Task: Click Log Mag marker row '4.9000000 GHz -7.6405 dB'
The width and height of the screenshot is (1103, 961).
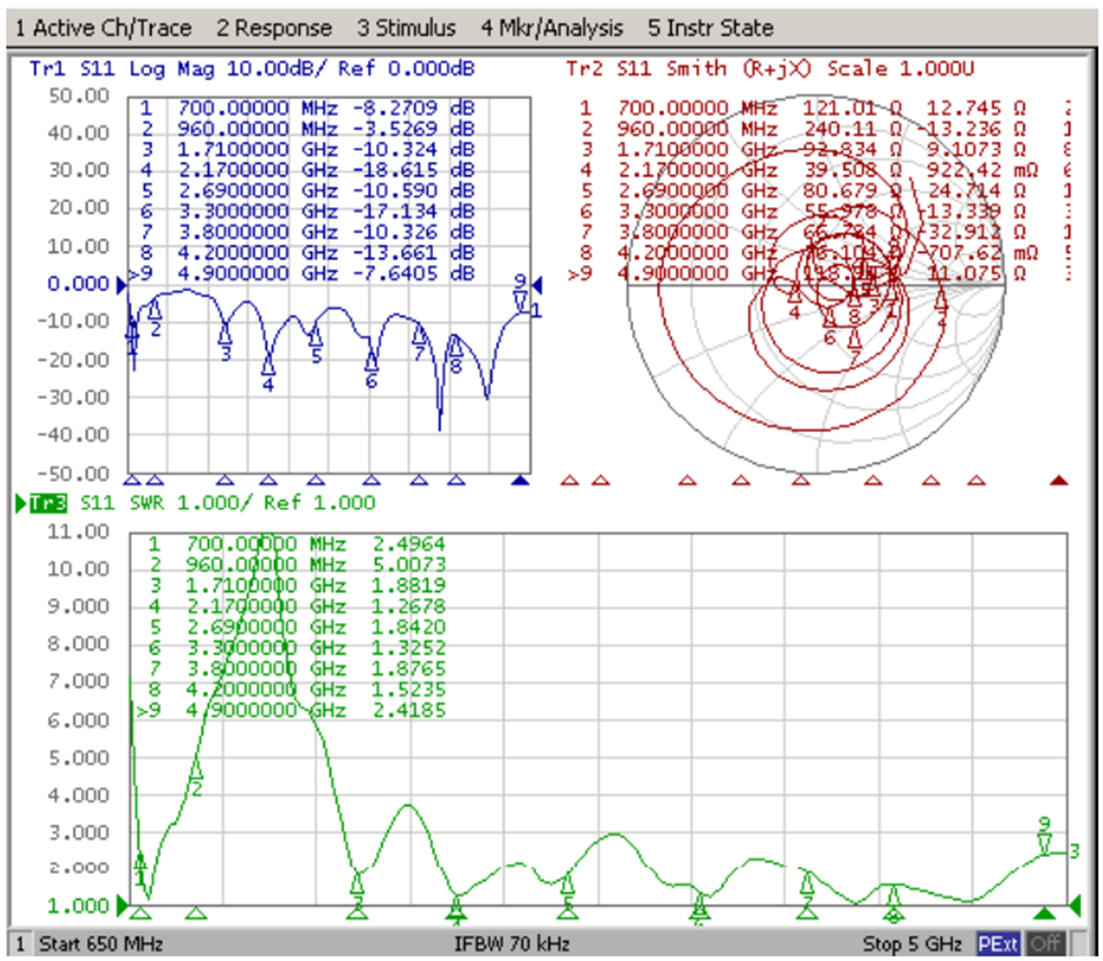Action: (303, 273)
